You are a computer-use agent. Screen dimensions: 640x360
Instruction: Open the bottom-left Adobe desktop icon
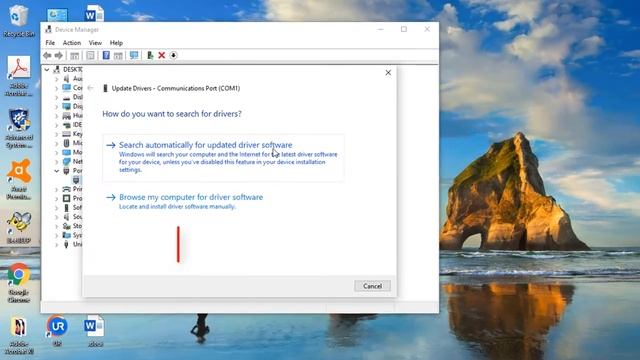click(x=19, y=335)
